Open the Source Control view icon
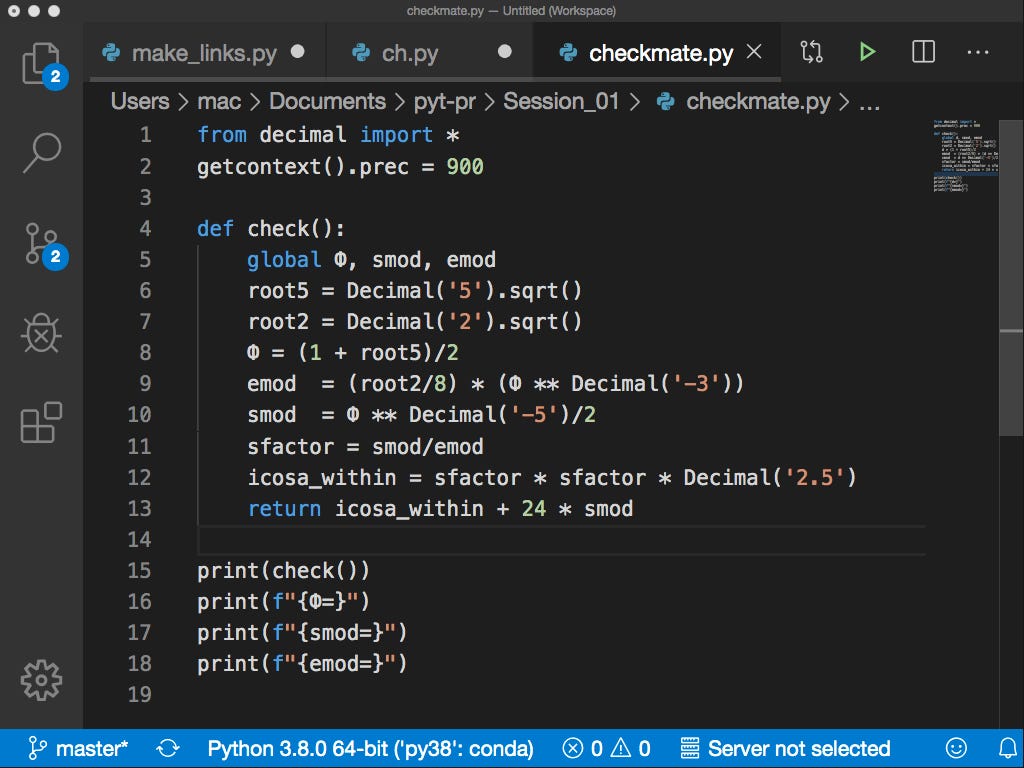 coord(41,244)
